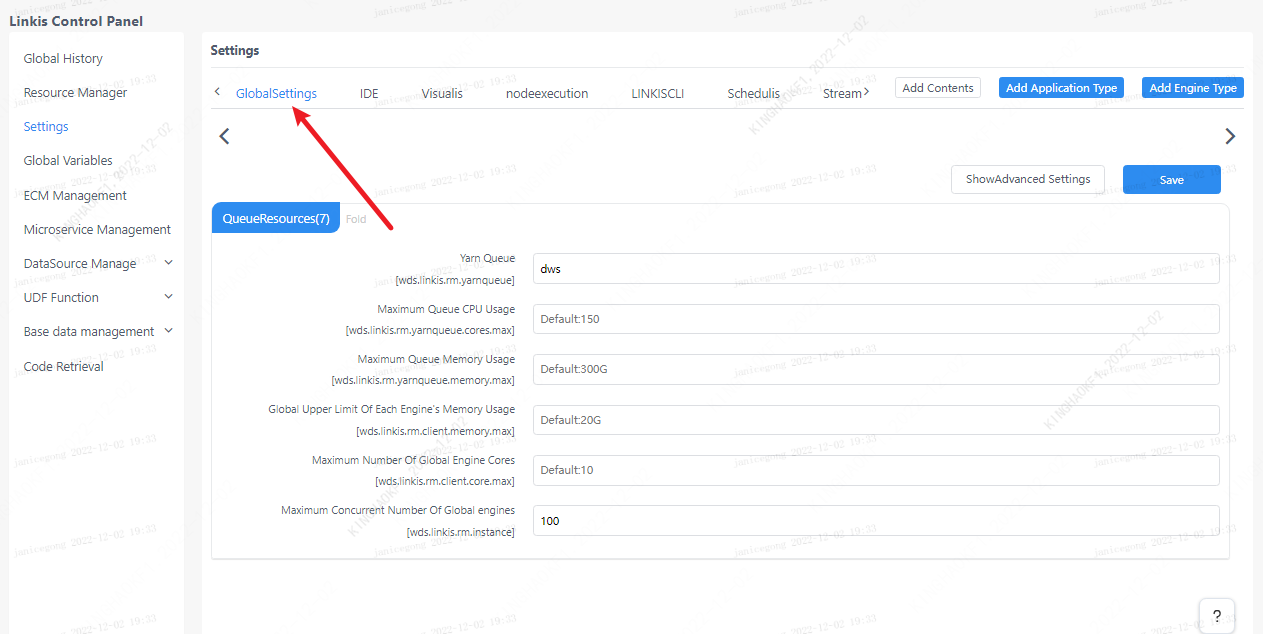Image resolution: width=1263 pixels, height=634 pixels.
Task: Focus the Maximum Queue CPU Usage field
Action: coord(875,319)
